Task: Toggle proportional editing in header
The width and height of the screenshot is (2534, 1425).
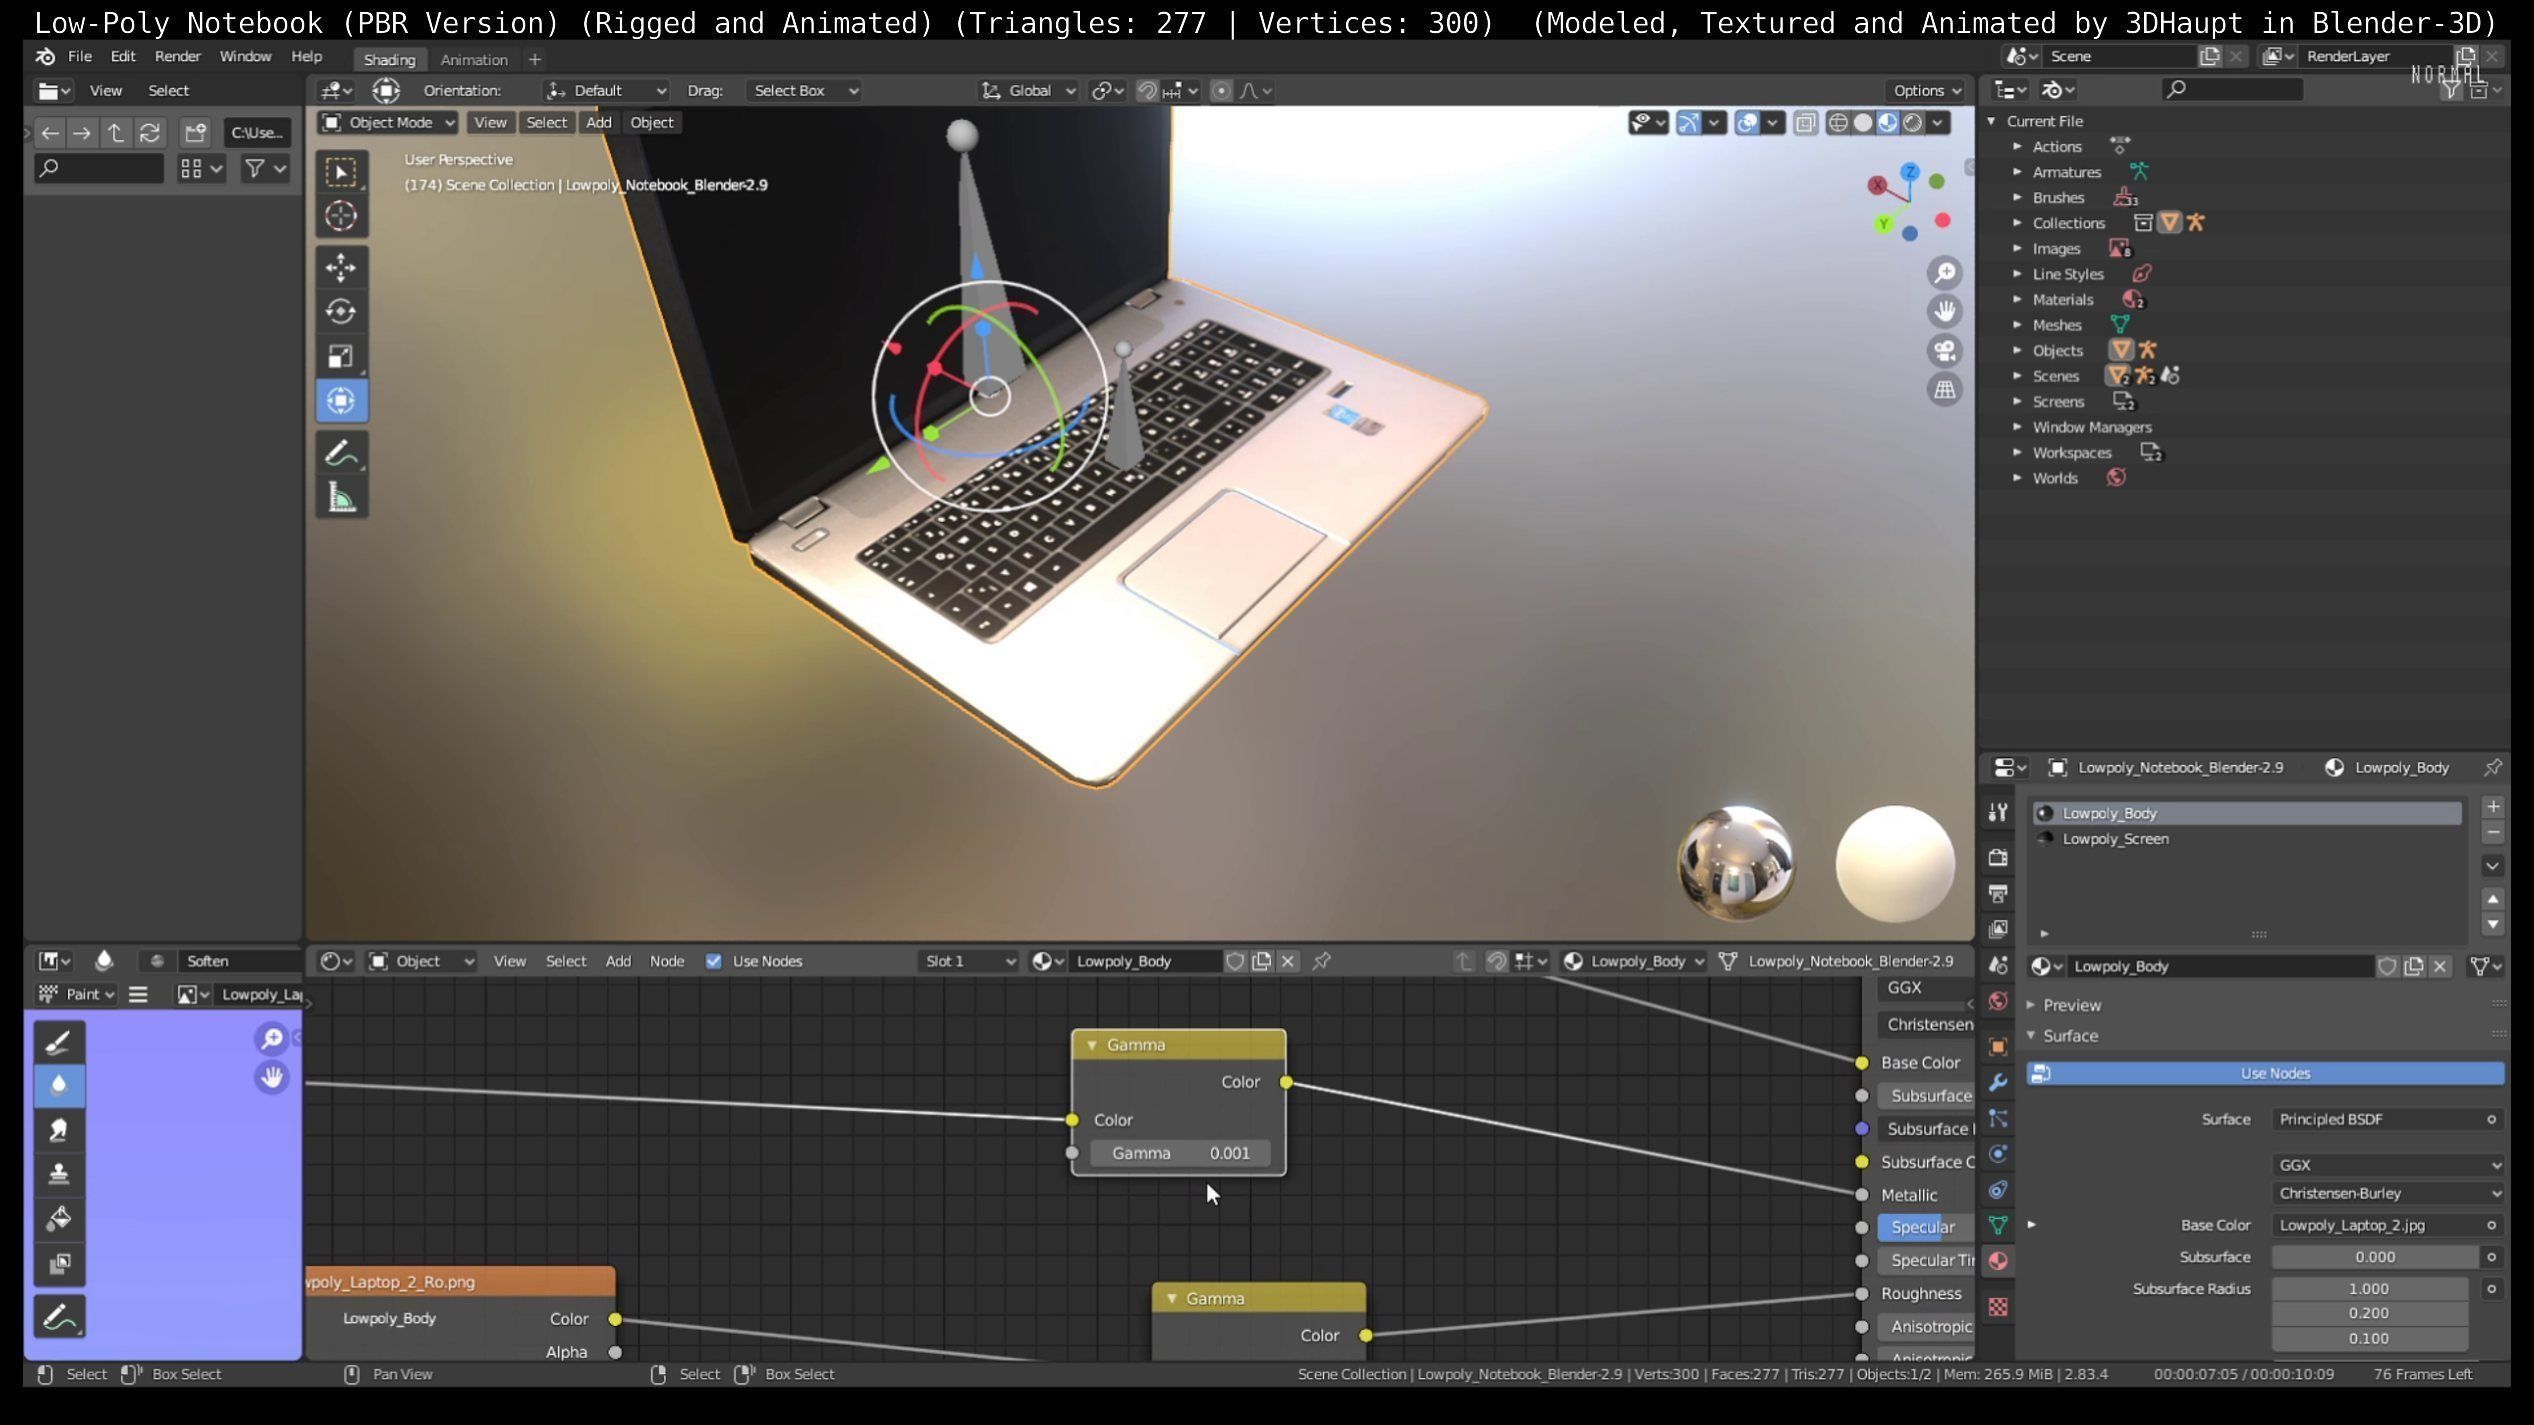Action: (1221, 91)
